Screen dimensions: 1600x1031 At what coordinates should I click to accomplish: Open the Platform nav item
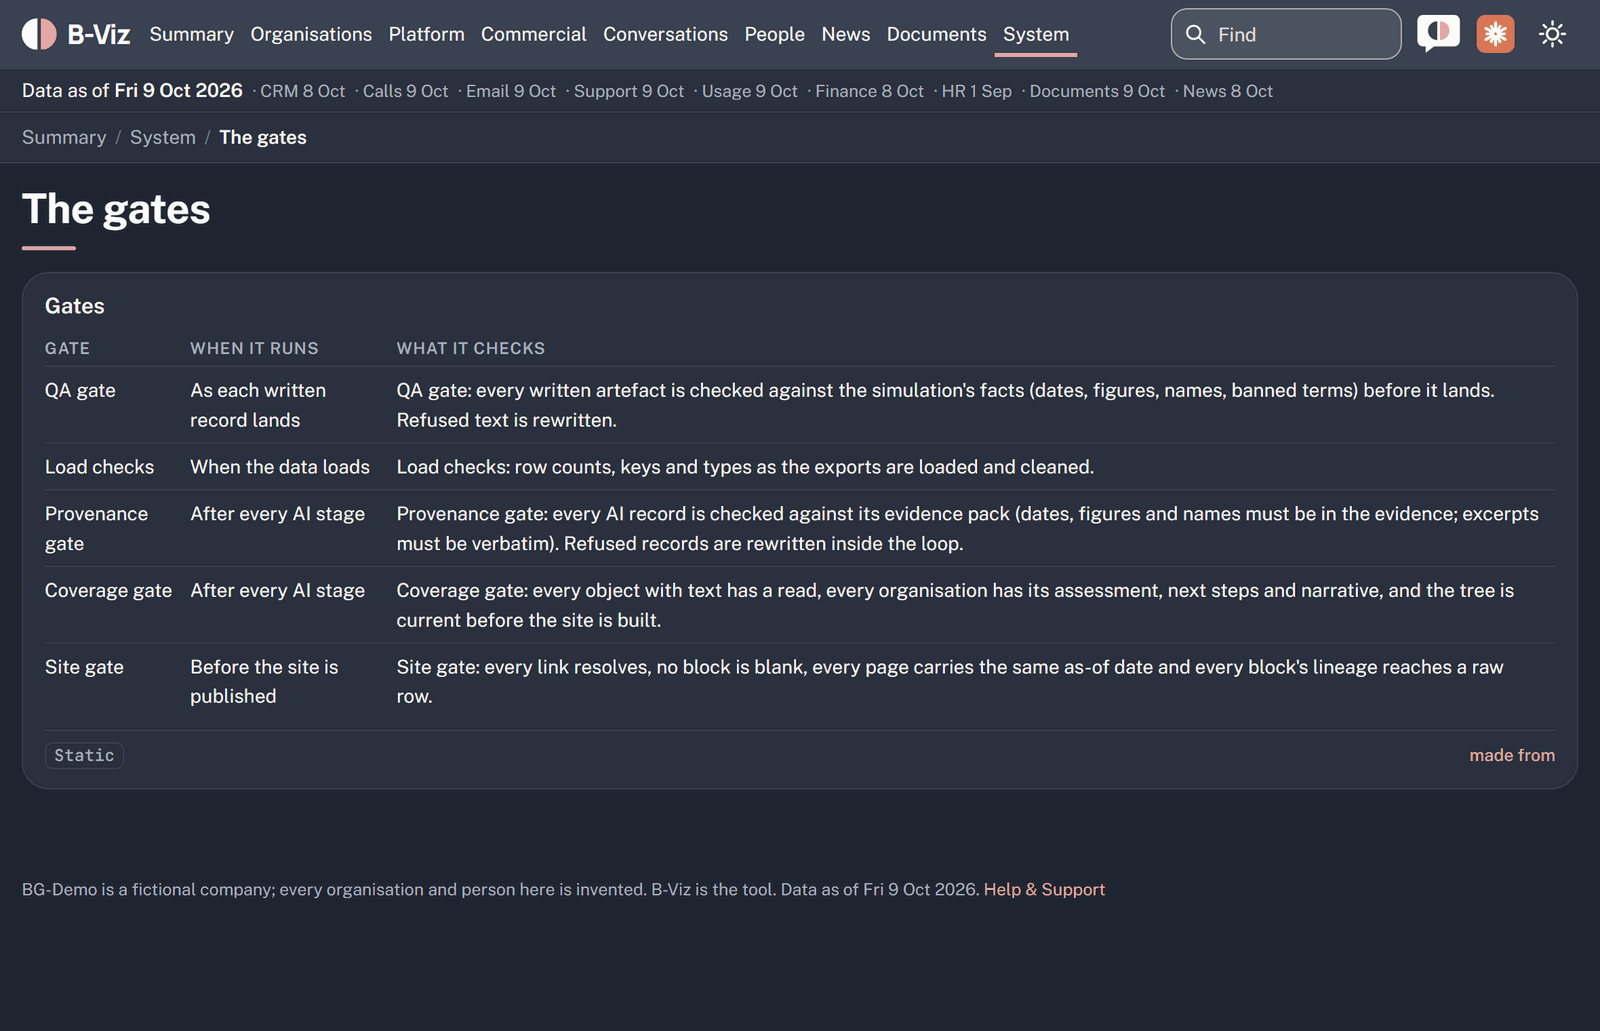pos(427,34)
